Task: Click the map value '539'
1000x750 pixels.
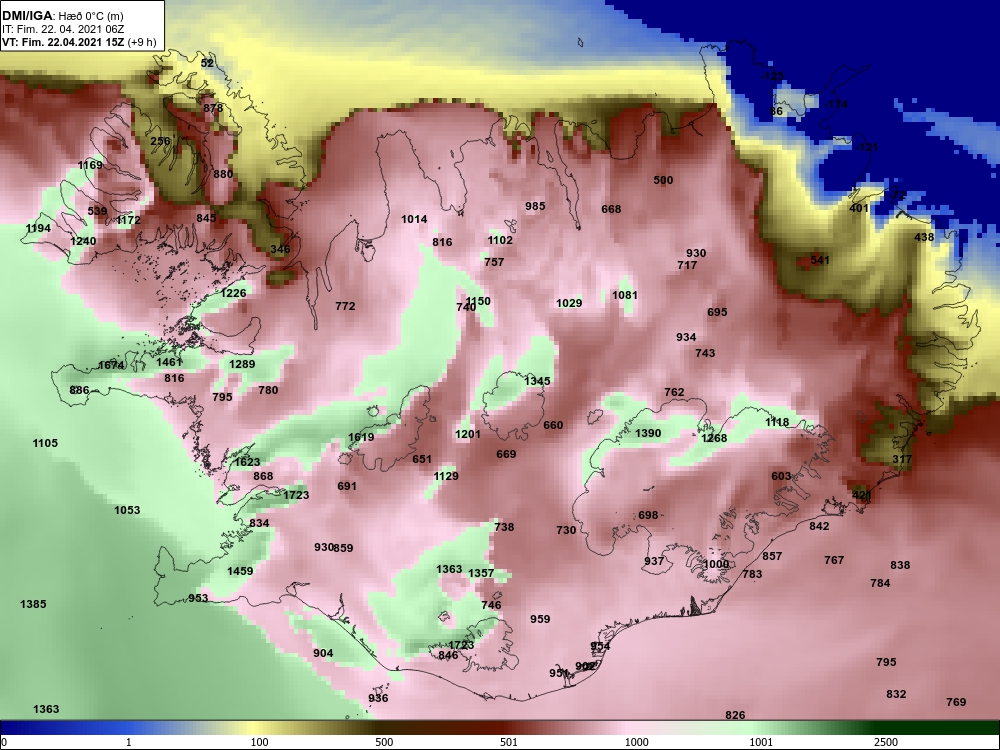Action: click(x=97, y=211)
